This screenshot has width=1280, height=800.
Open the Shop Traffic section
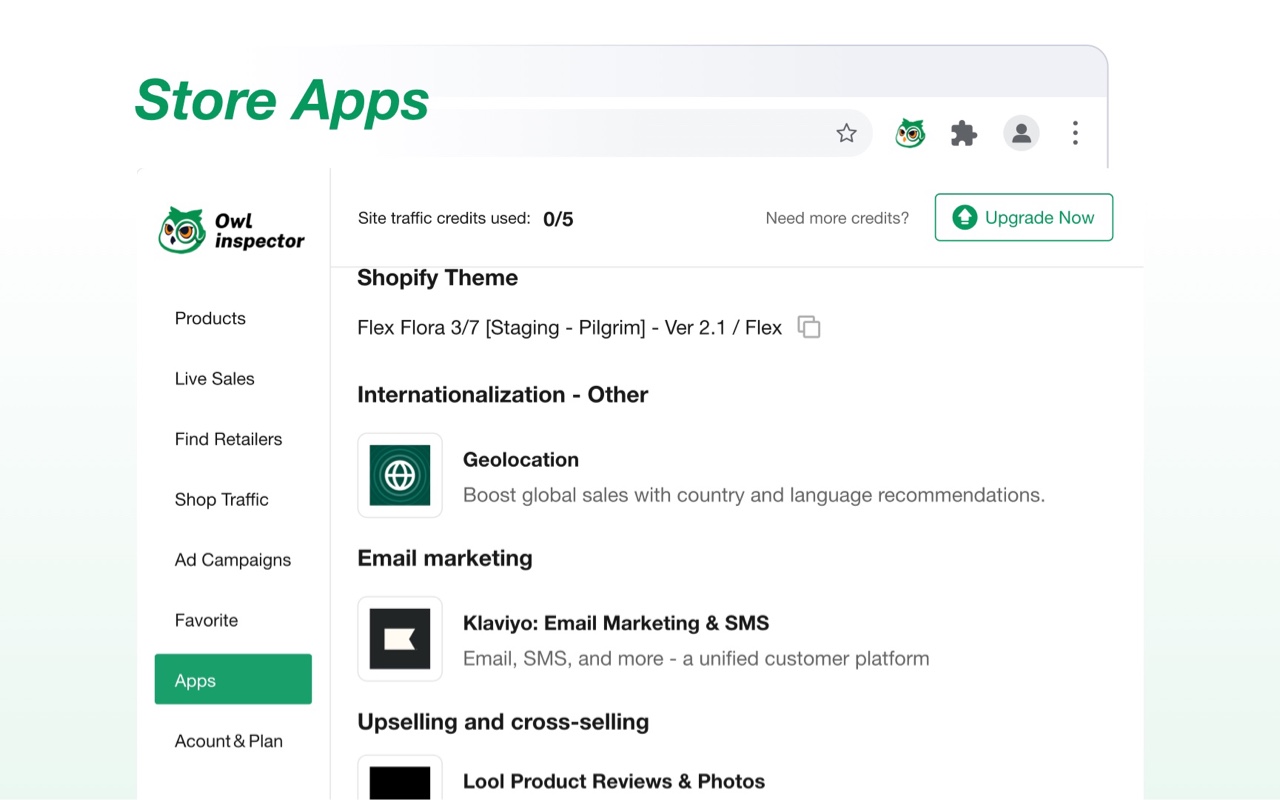222,499
